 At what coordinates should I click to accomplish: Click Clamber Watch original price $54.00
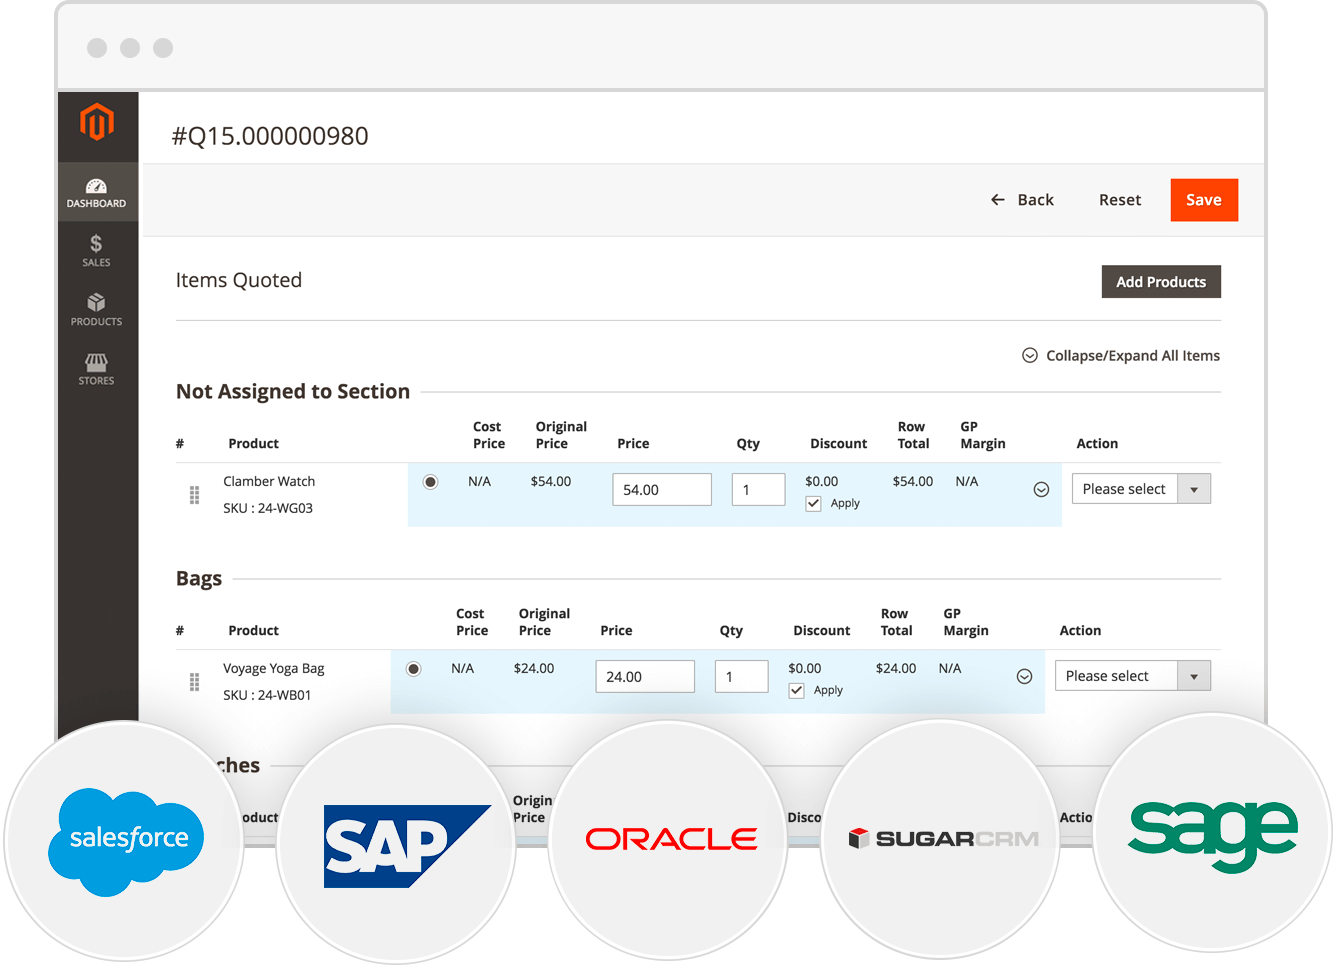[x=551, y=482]
